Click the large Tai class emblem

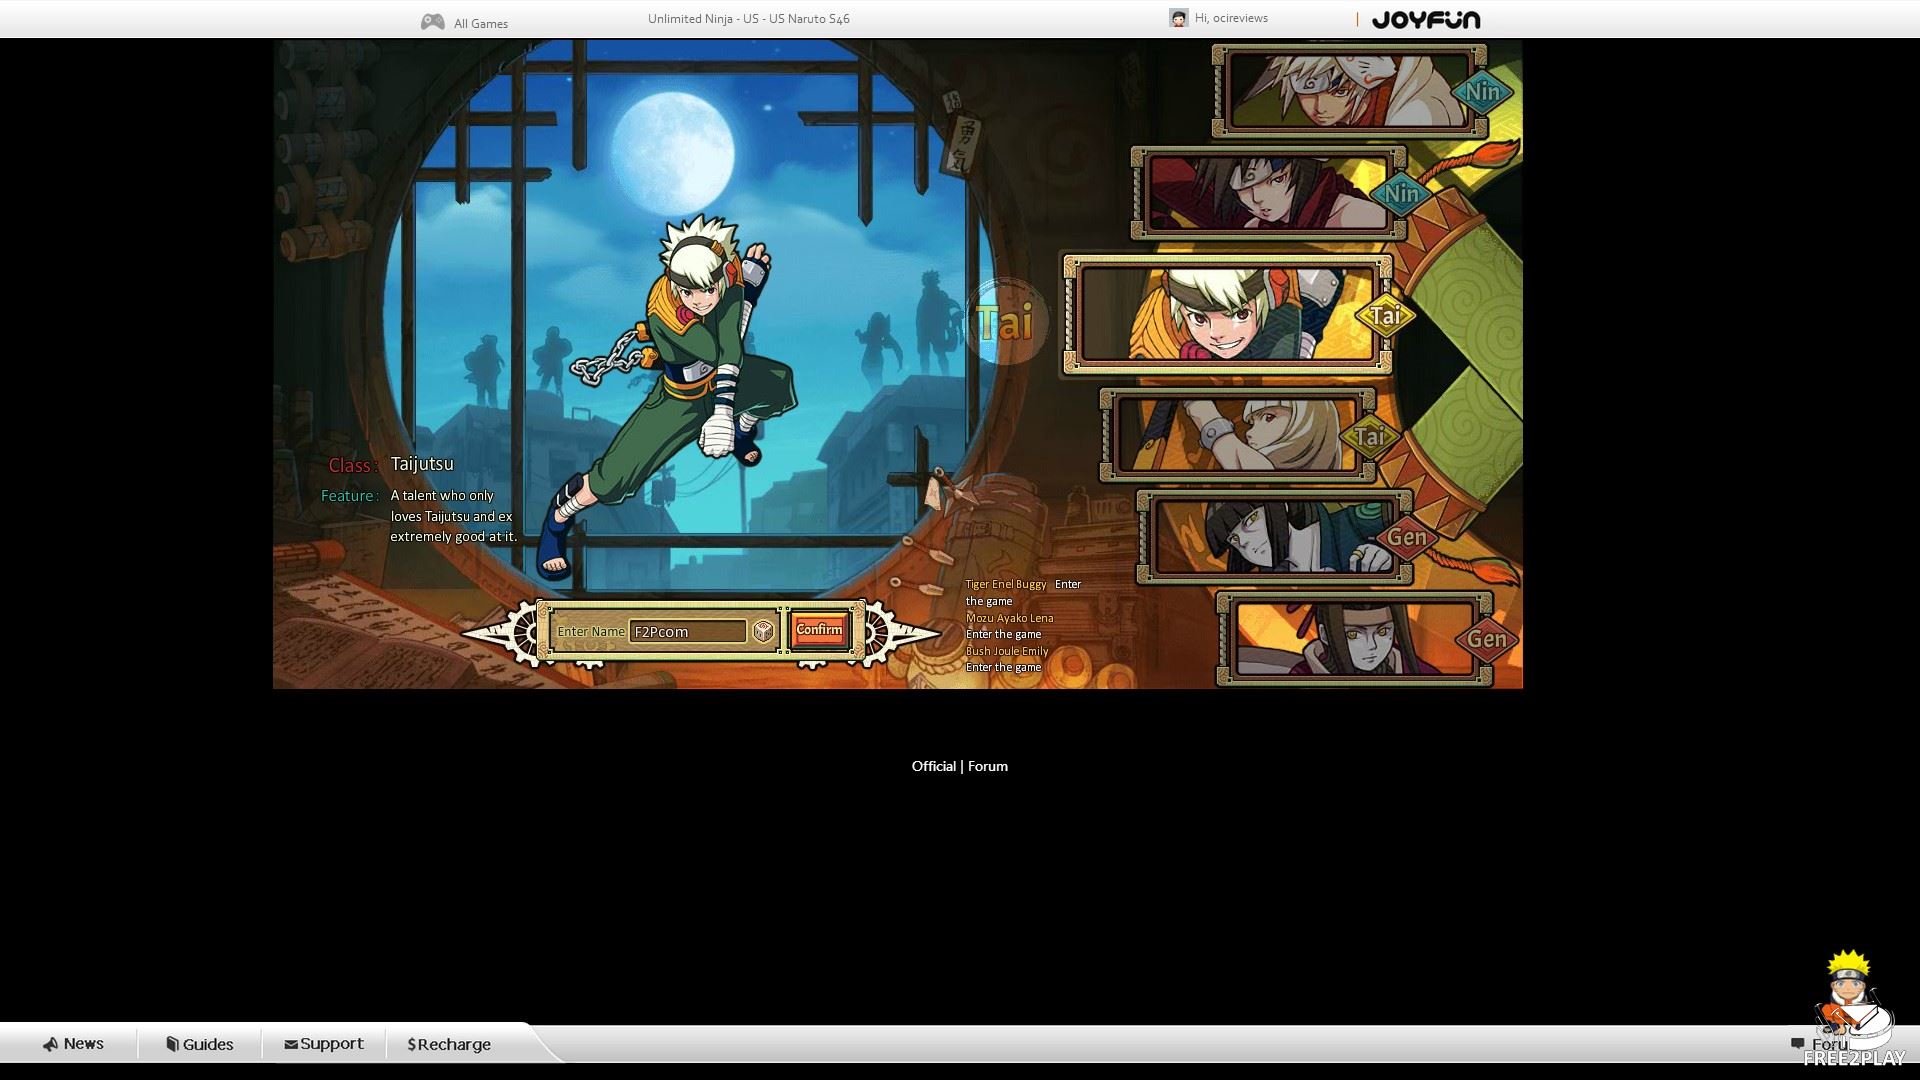[x=1005, y=322]
